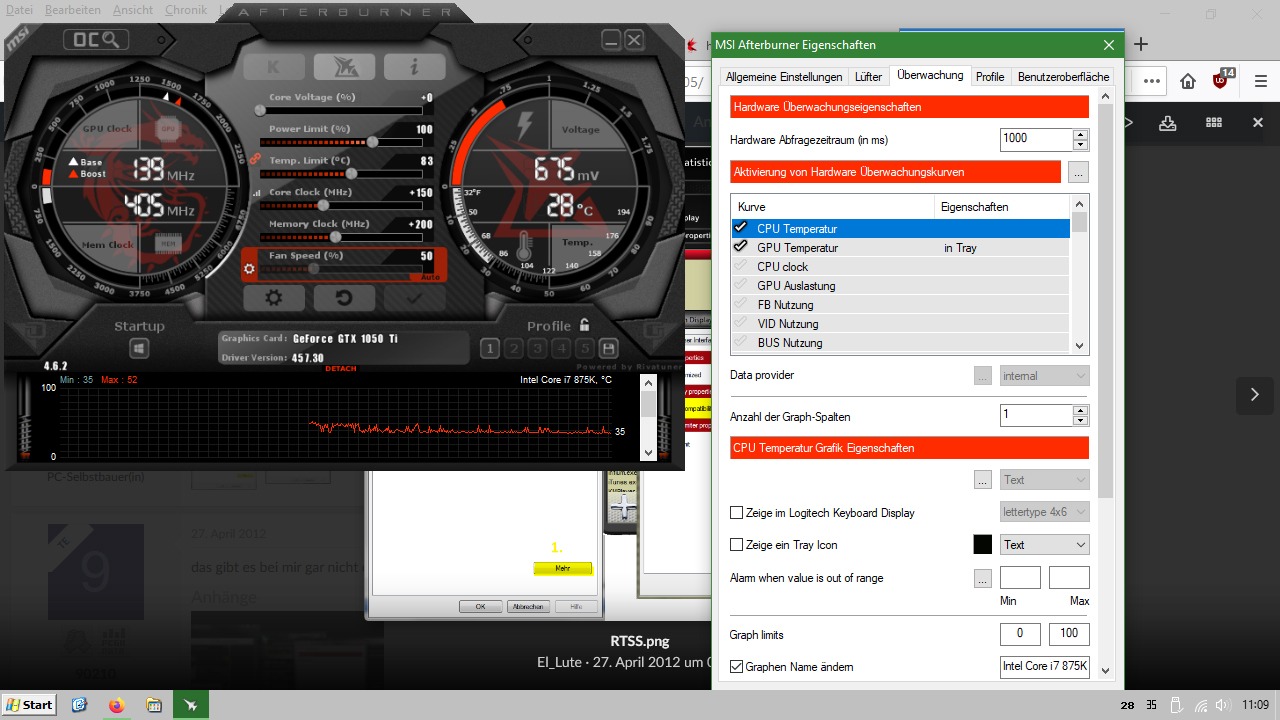Screen dimensions: 1280x720
Task: Open the lettertype 4x6 dropdown
Action: tap(1045, 512)
